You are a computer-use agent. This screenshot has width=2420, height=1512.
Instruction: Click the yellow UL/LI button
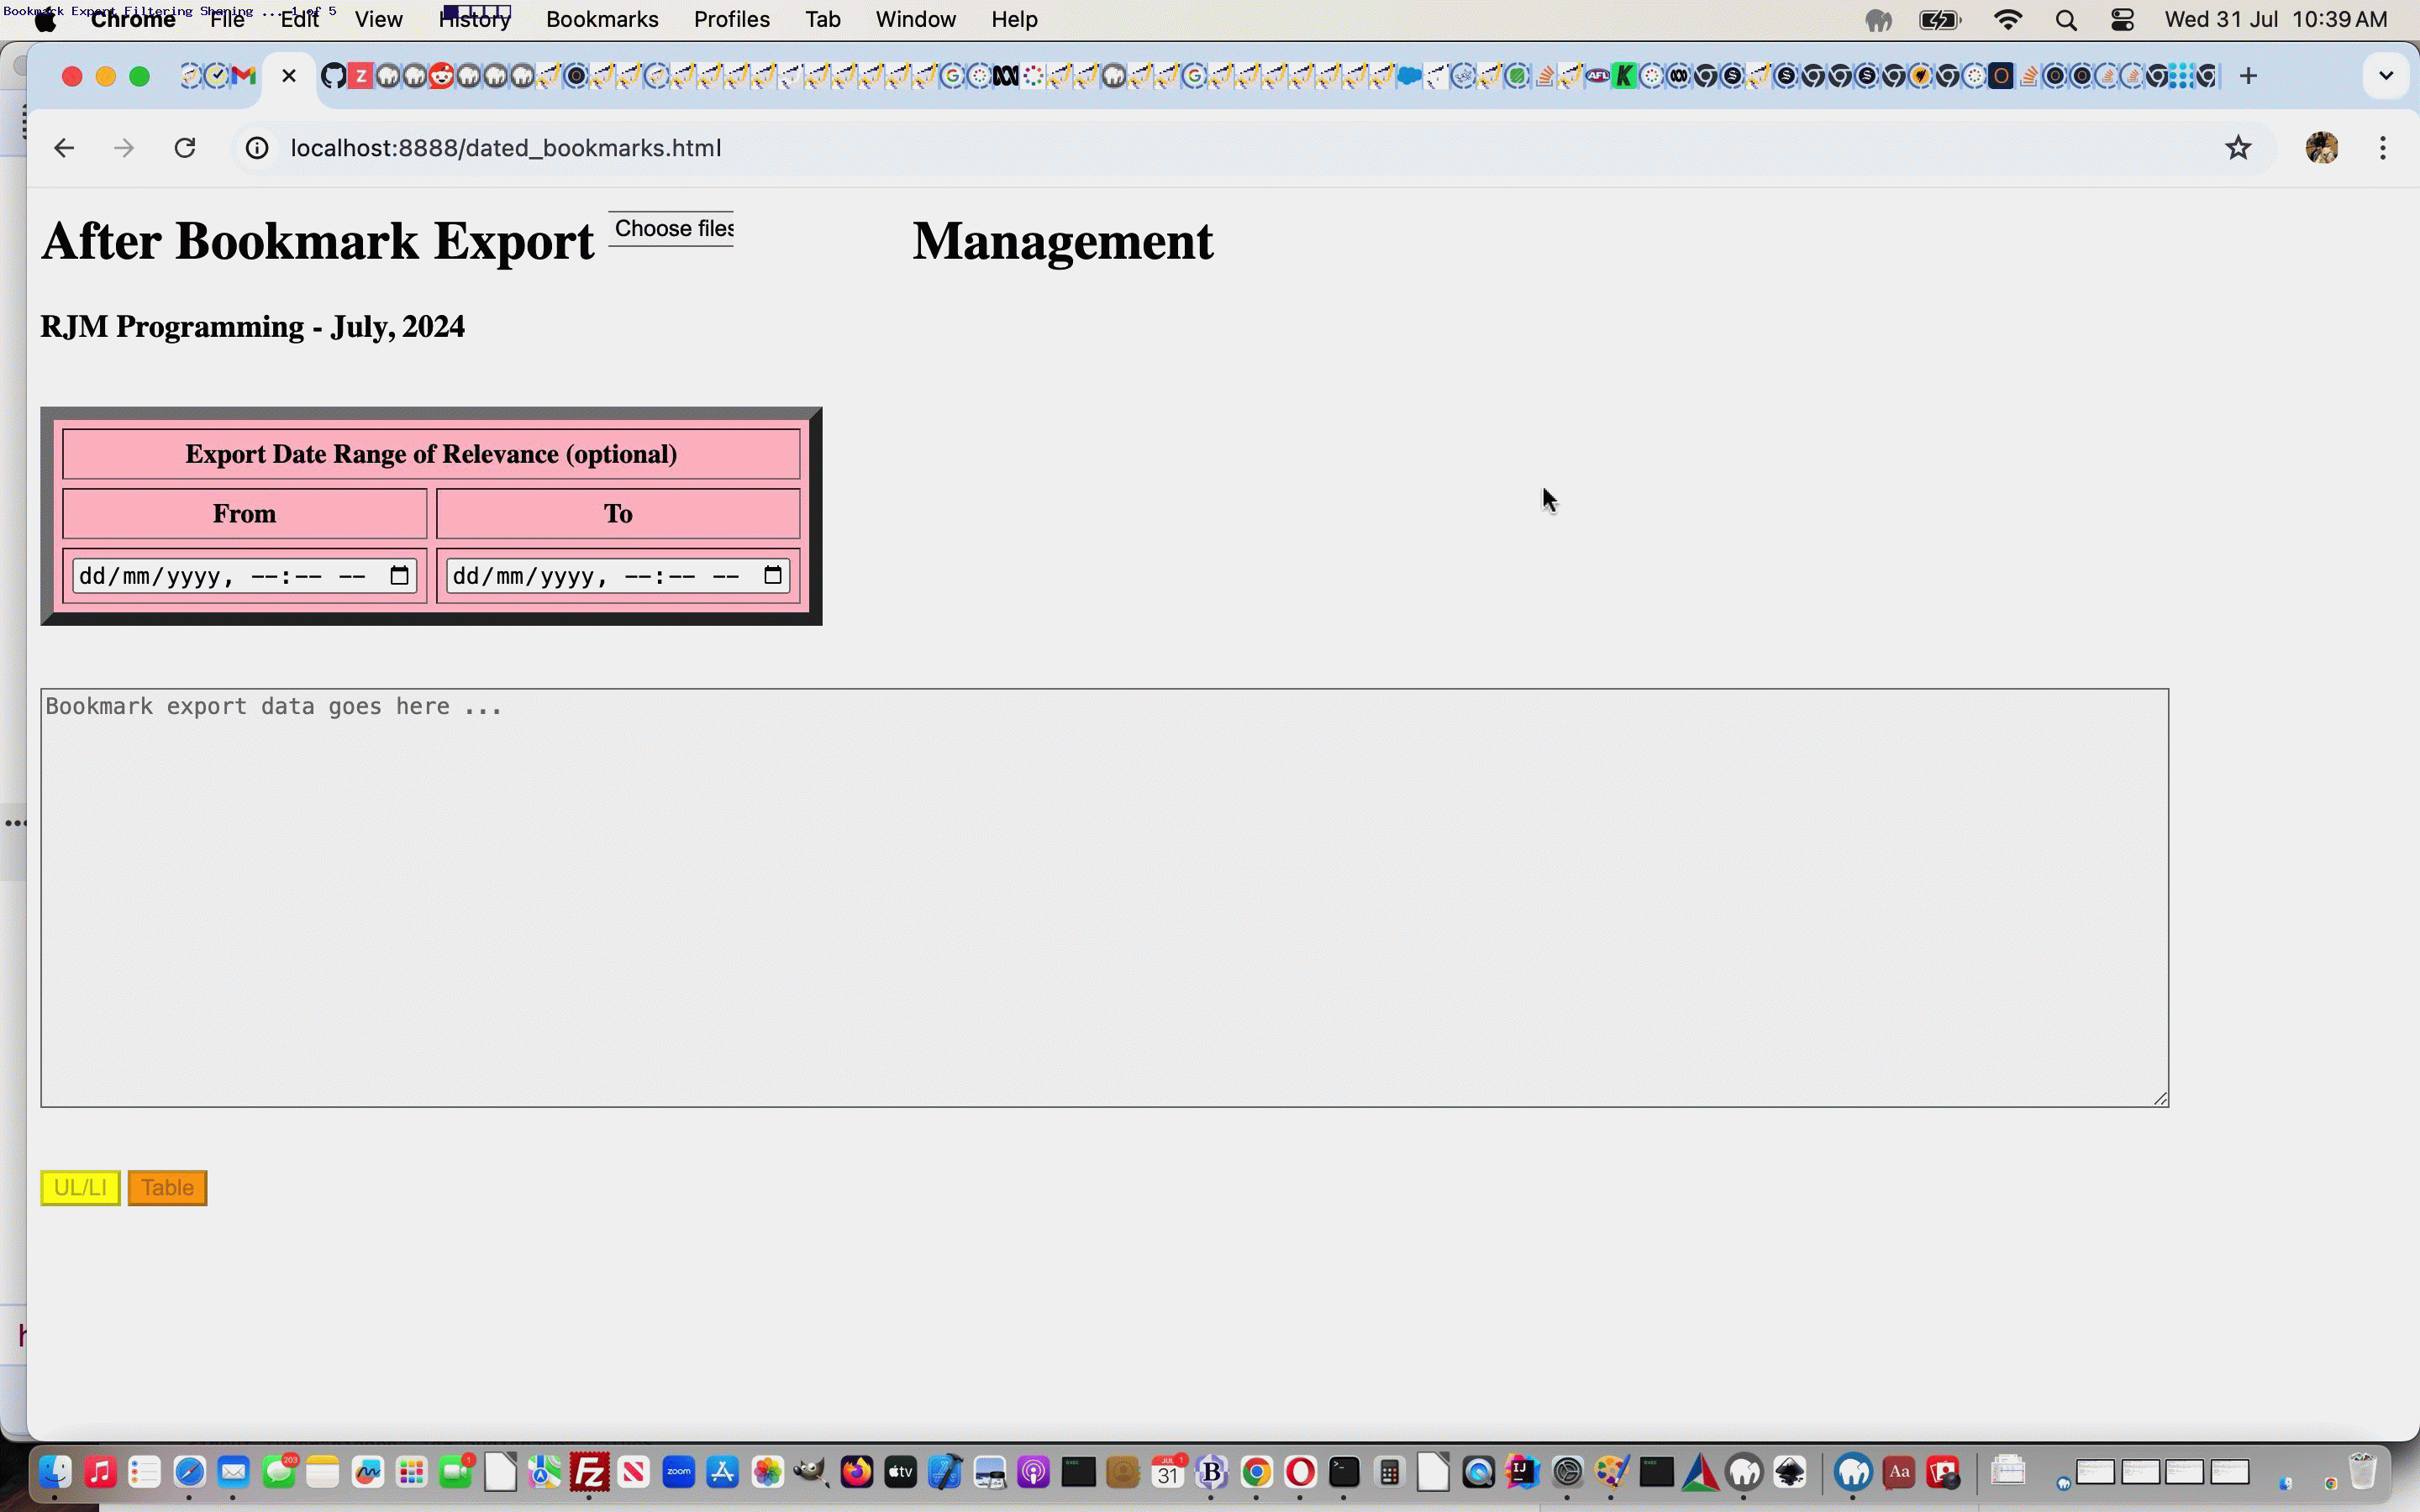click(x=80, y=1188)
